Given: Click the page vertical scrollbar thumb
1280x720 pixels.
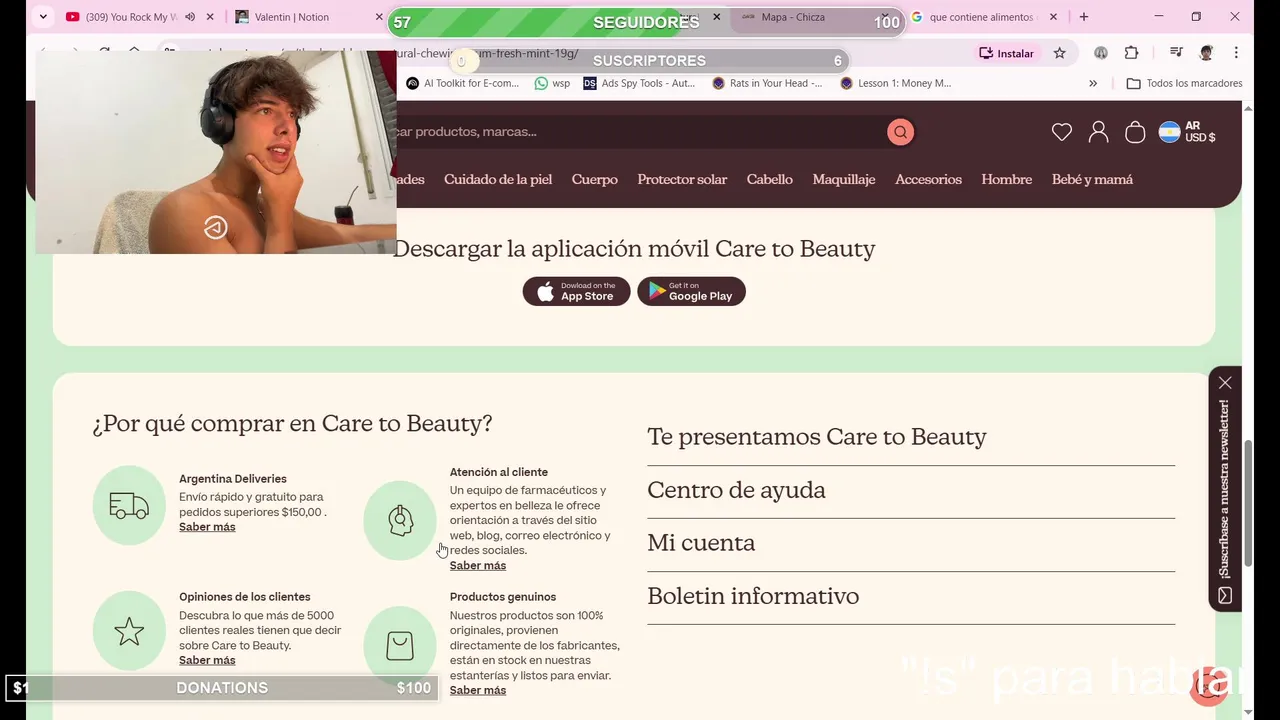Looking at the screenshot, I should [1247, 503].
